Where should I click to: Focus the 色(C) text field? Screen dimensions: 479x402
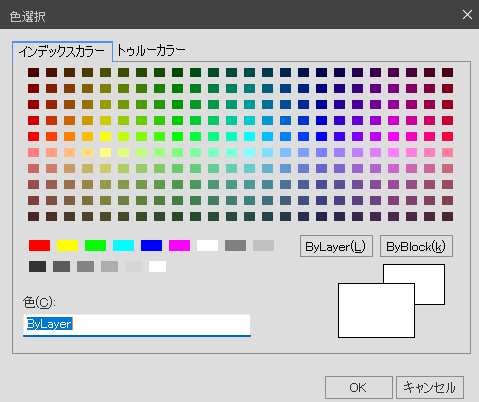coord(137,325)
